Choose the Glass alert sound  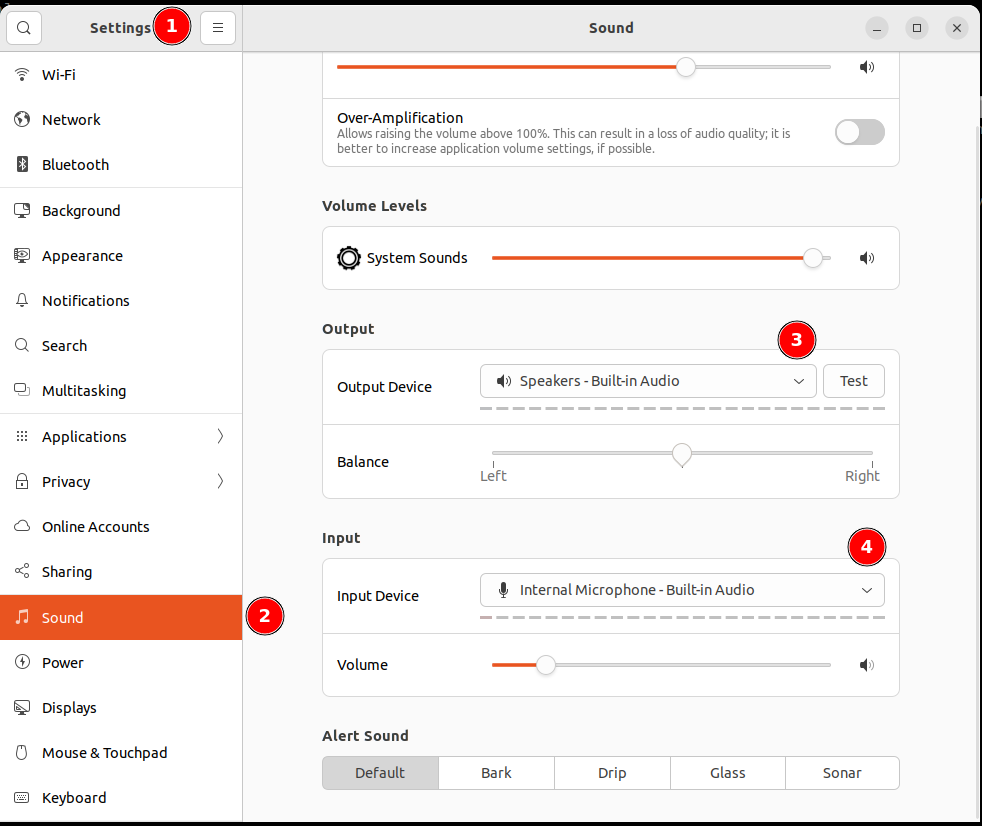pos(727,773)
